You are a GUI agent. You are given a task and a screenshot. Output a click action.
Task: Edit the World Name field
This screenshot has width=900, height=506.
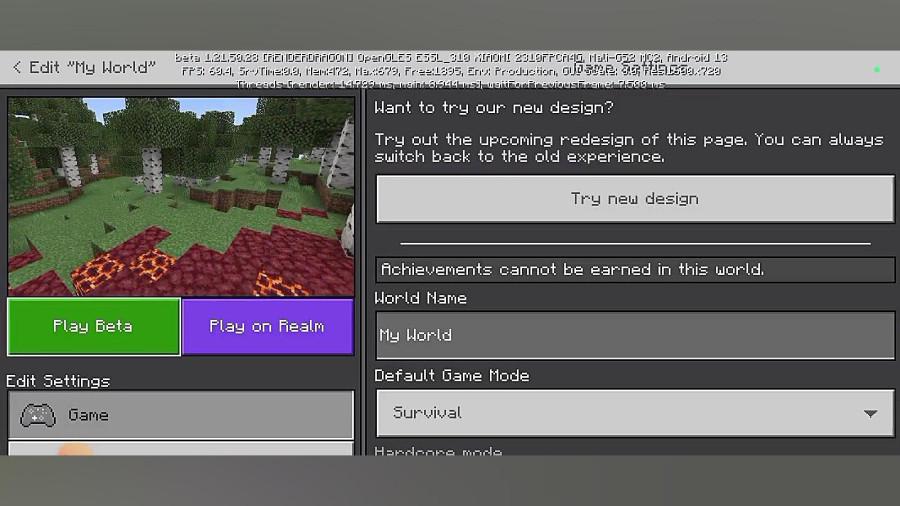pos(635,335)
